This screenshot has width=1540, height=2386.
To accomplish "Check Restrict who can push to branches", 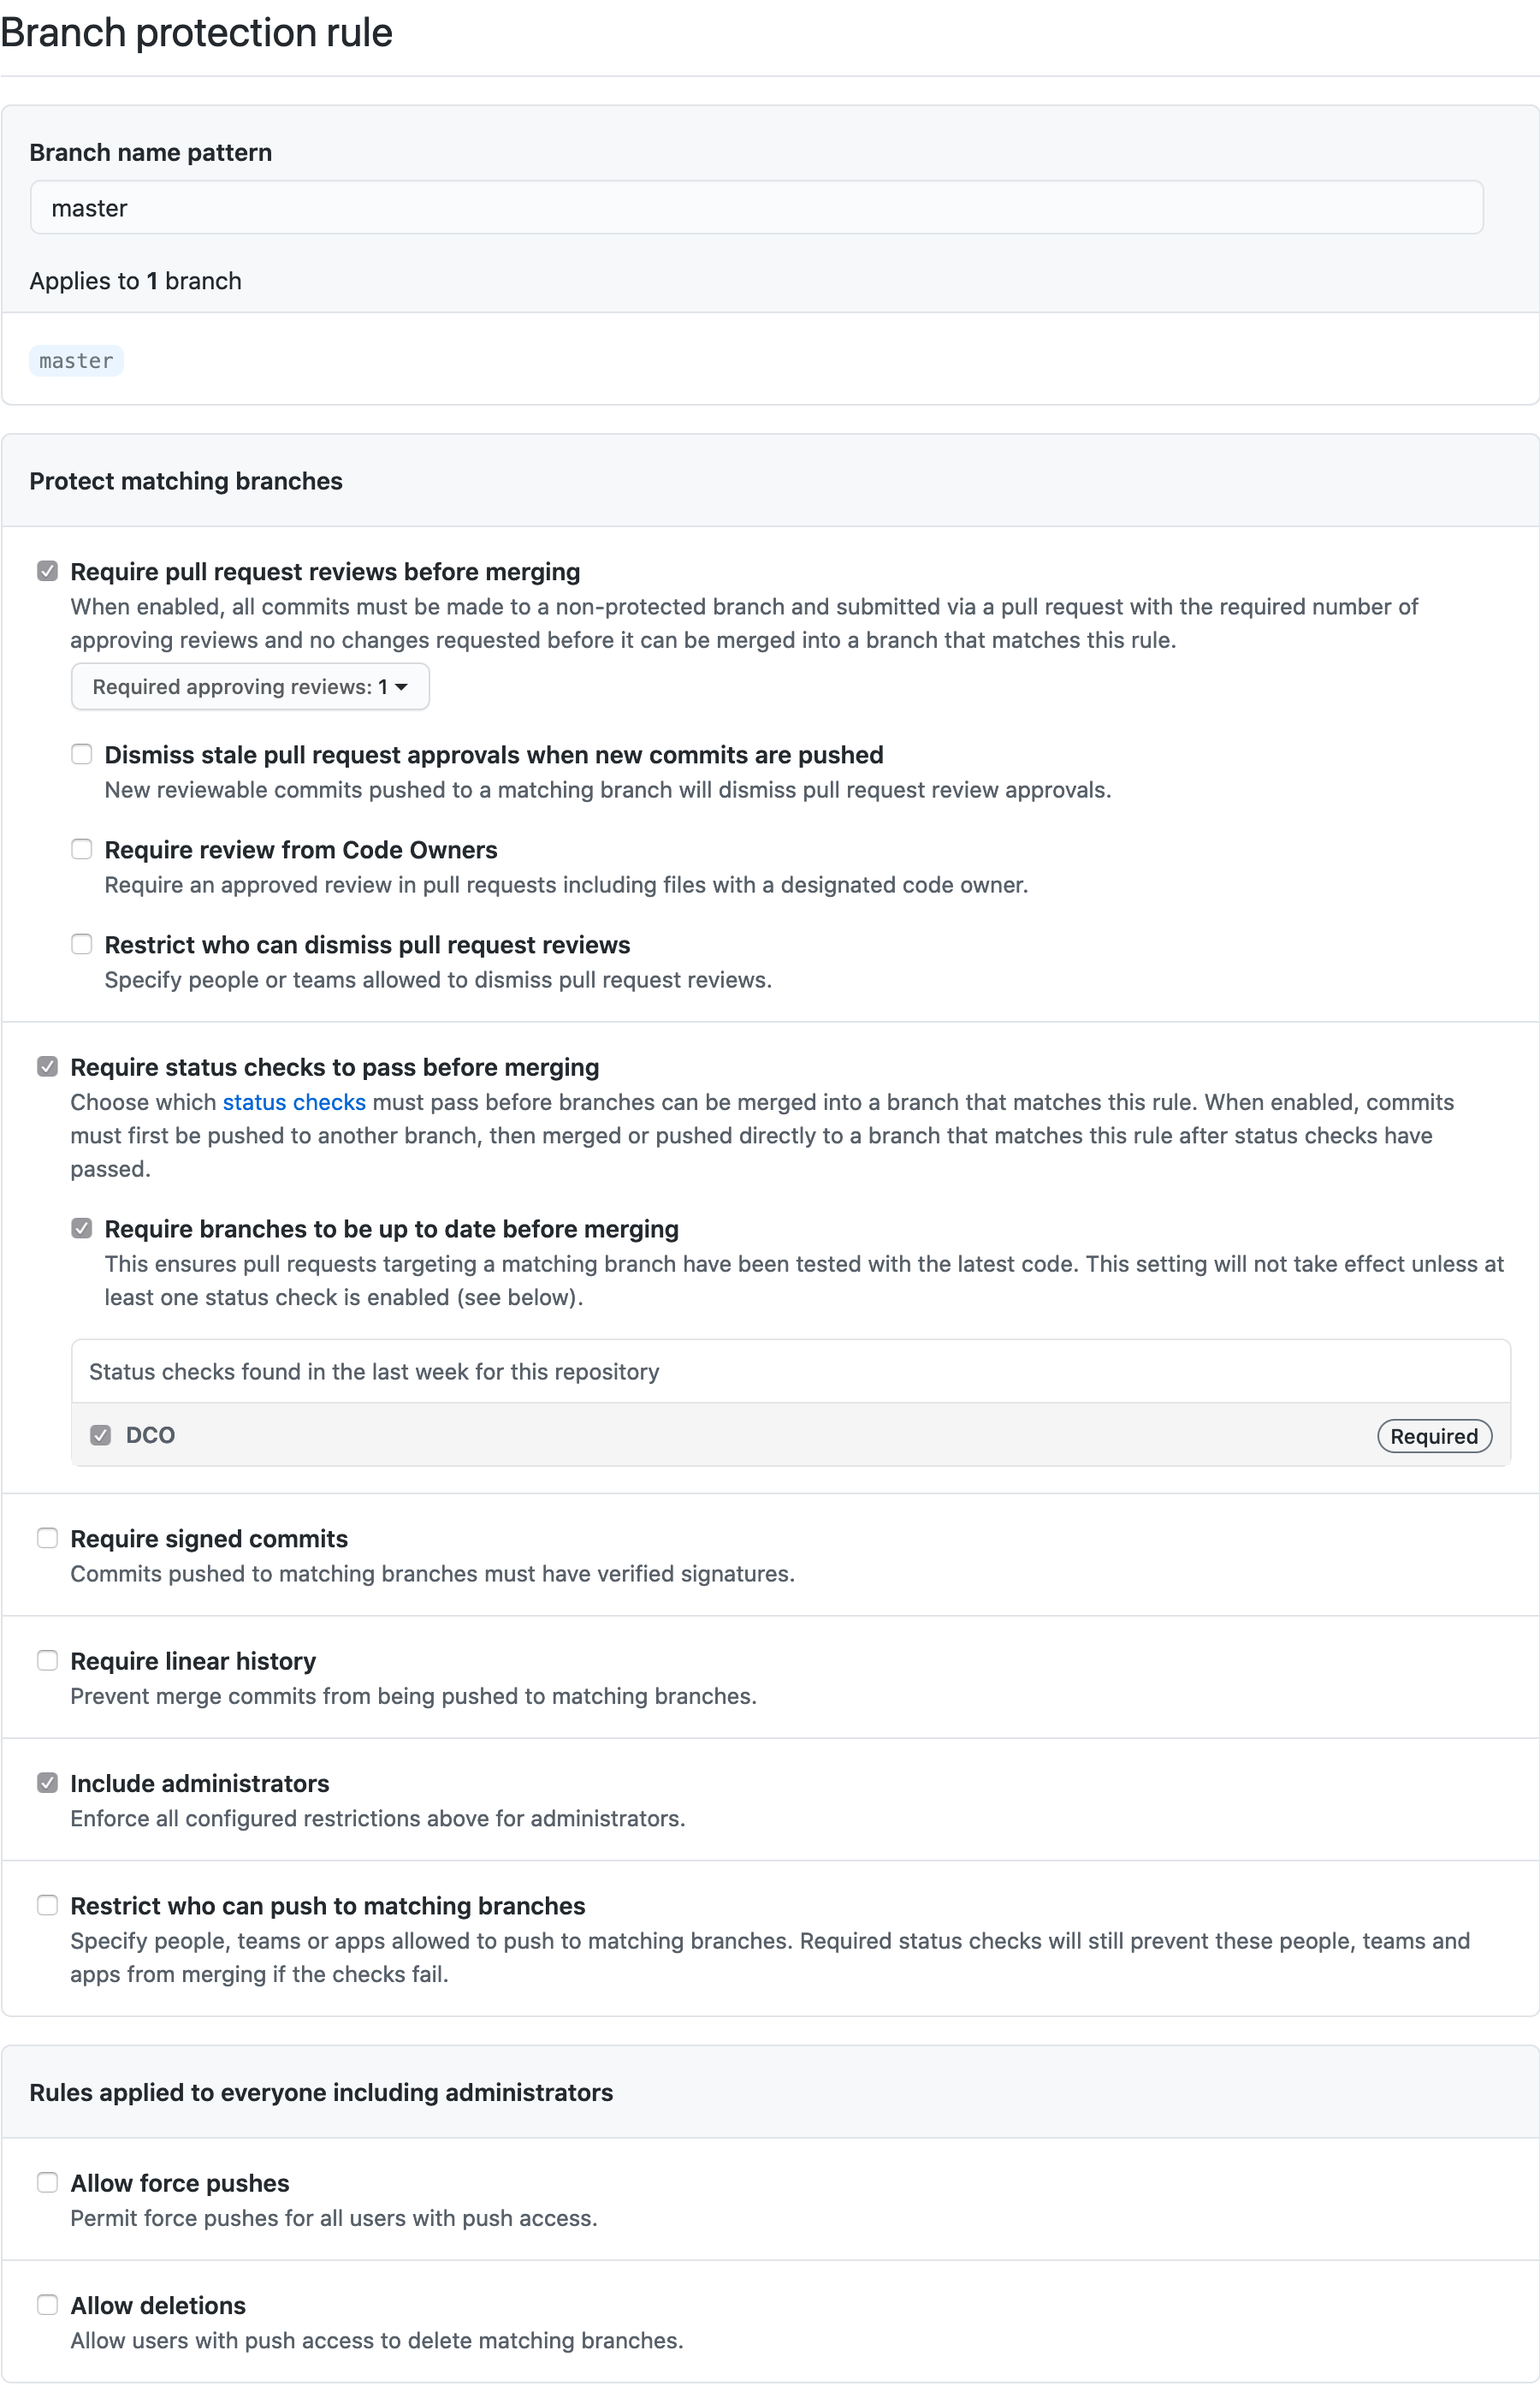I will [48, 1905].
